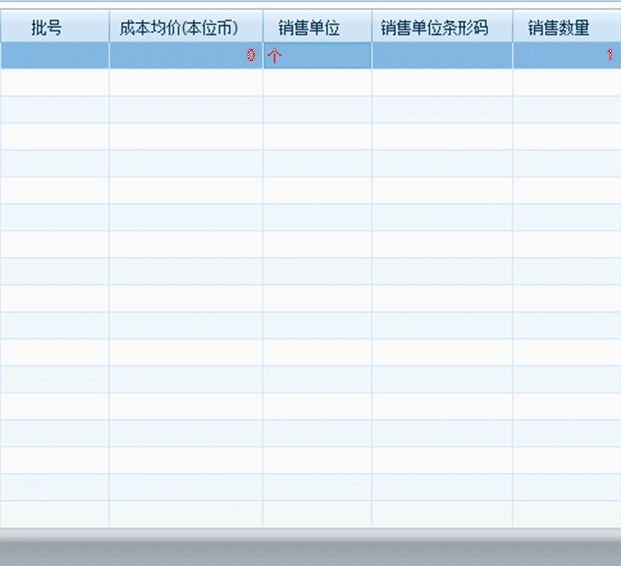Select the cost price cell showing 0
Viewport: 621px width, 566px height.
tap(186, 55)
